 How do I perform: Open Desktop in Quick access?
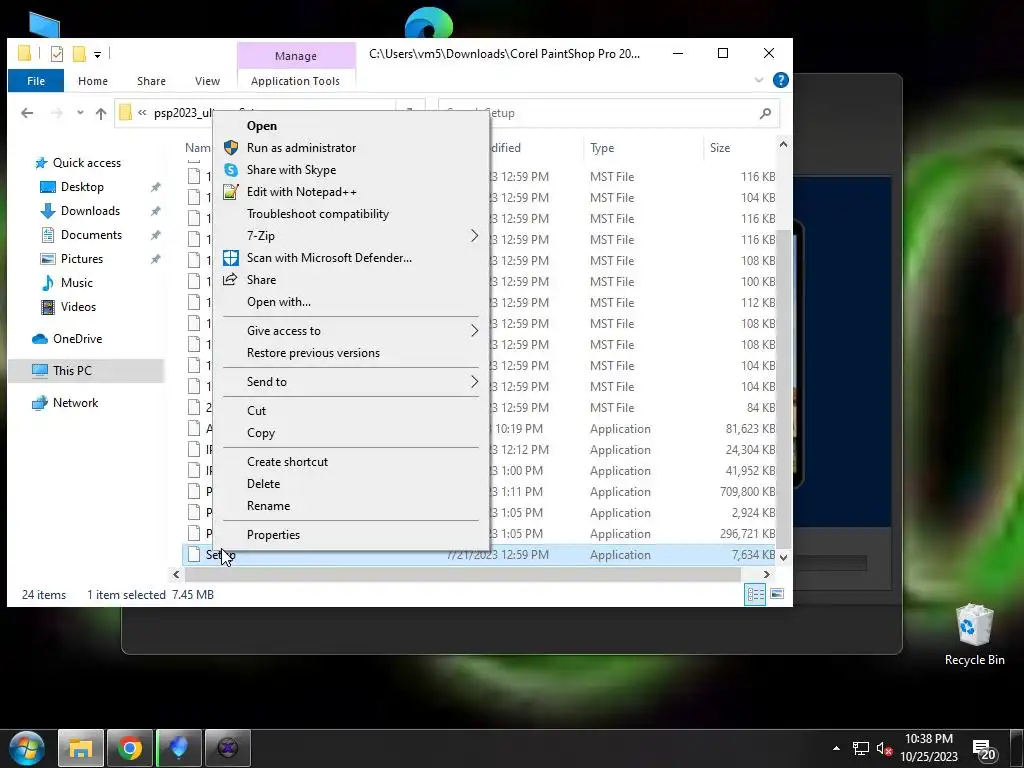click(82, 187)
